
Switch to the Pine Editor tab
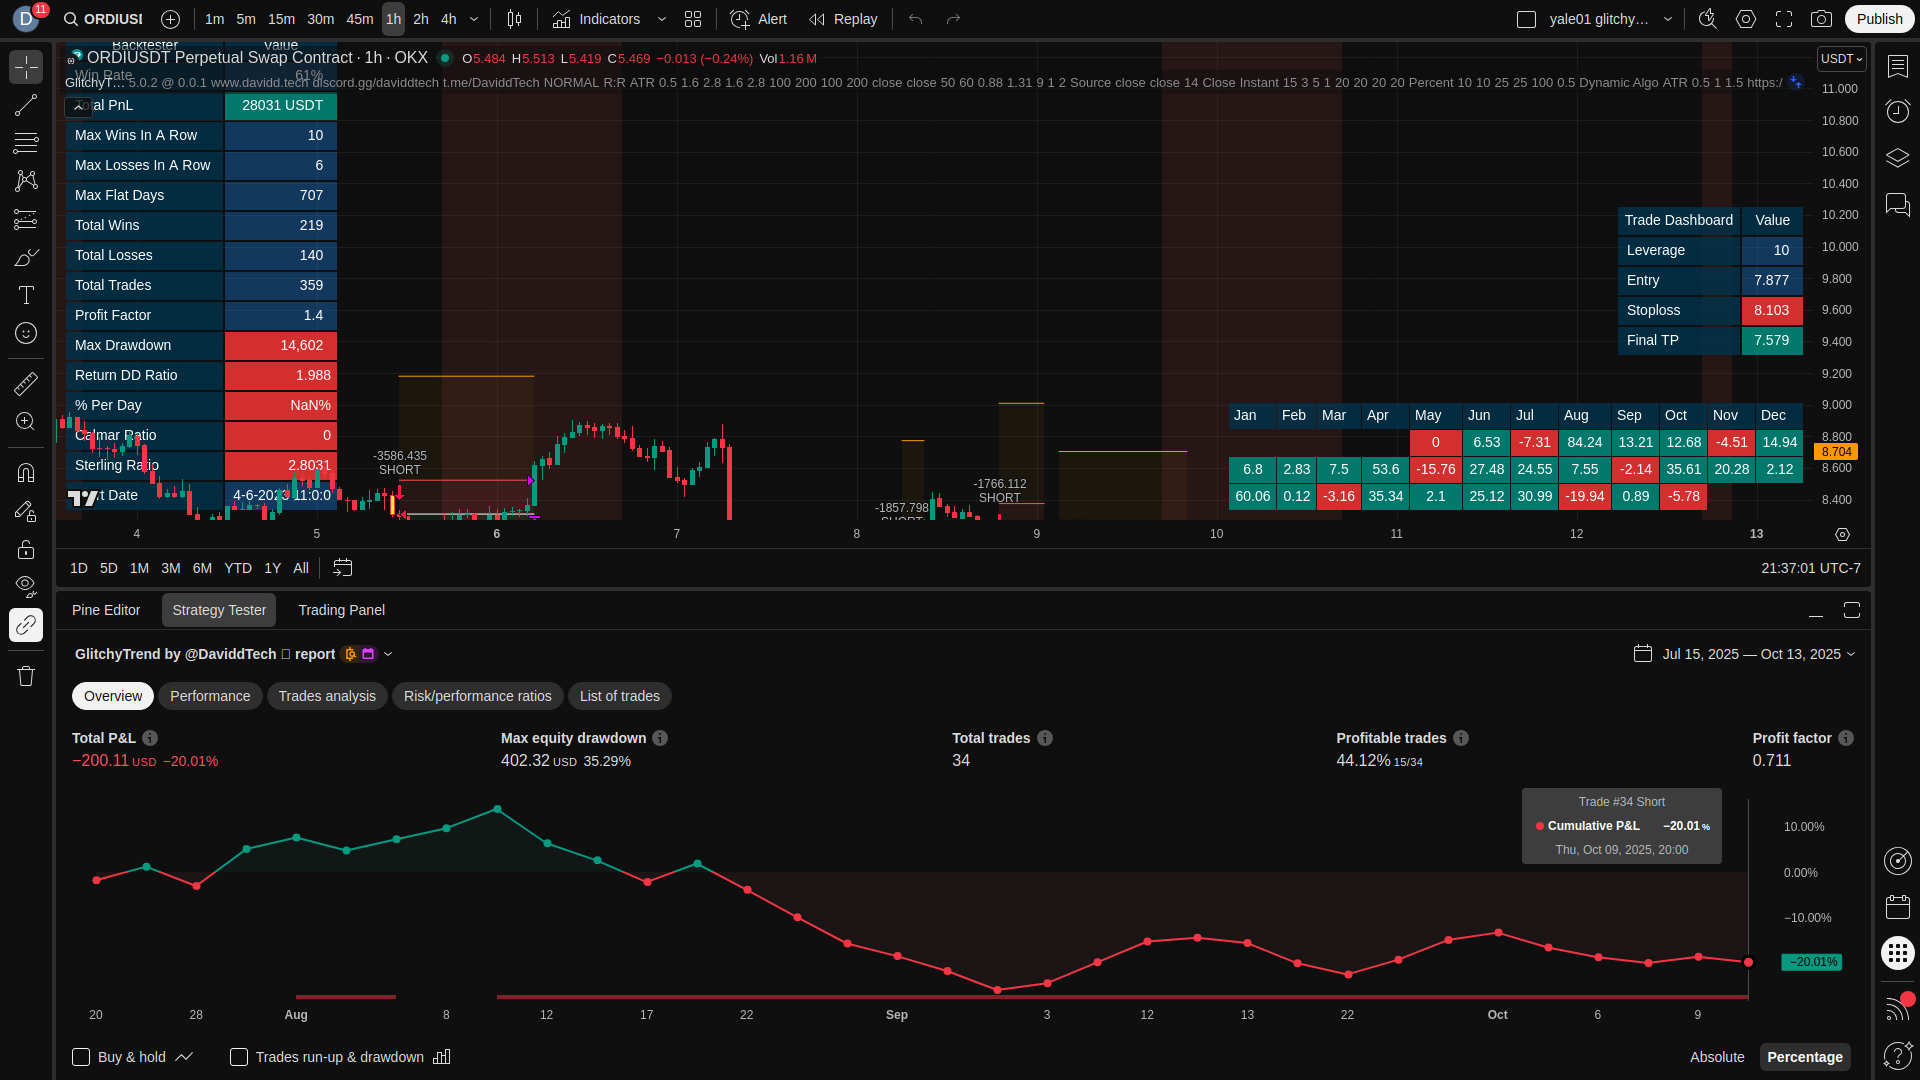coord(106,610)
